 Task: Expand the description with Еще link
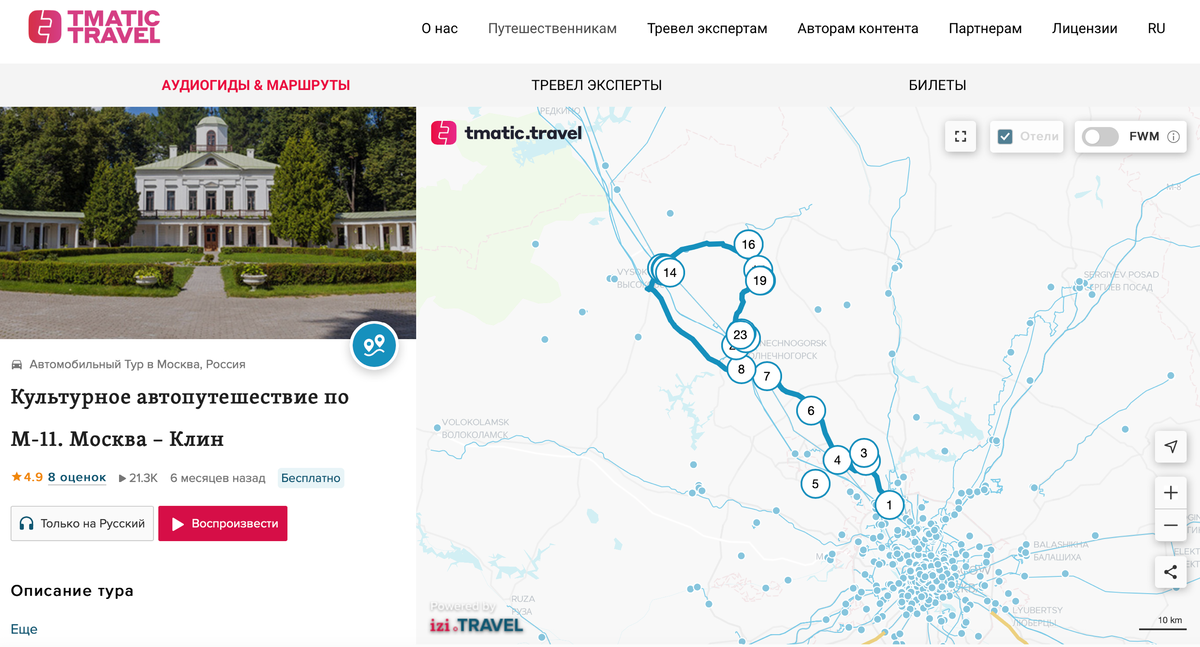[x=24, y=629]
